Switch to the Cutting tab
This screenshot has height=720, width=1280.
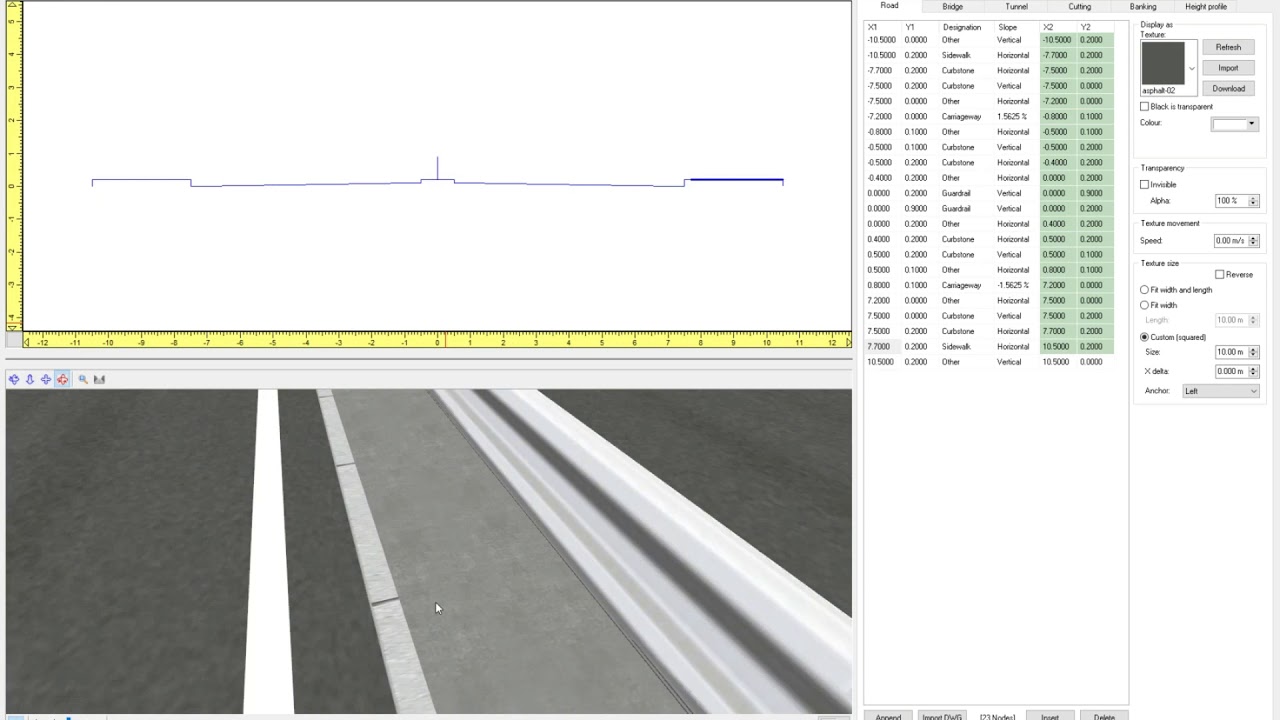point(1079,6)
